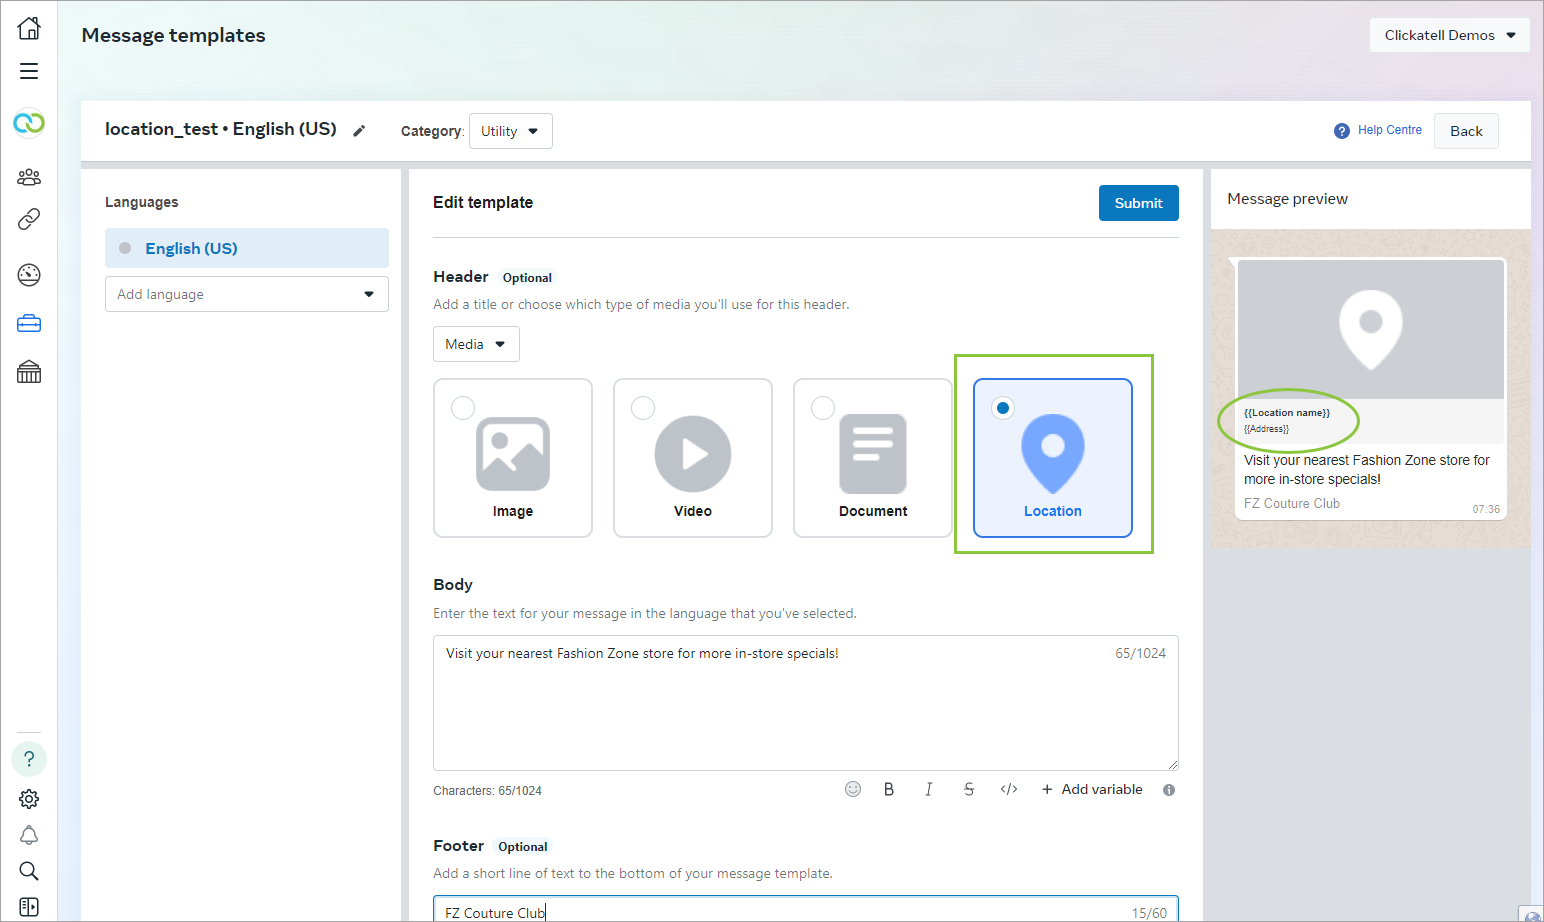Open the Media type dropdown in the header section
Viewport: 1544px width, 922px height.
[476, 343]
